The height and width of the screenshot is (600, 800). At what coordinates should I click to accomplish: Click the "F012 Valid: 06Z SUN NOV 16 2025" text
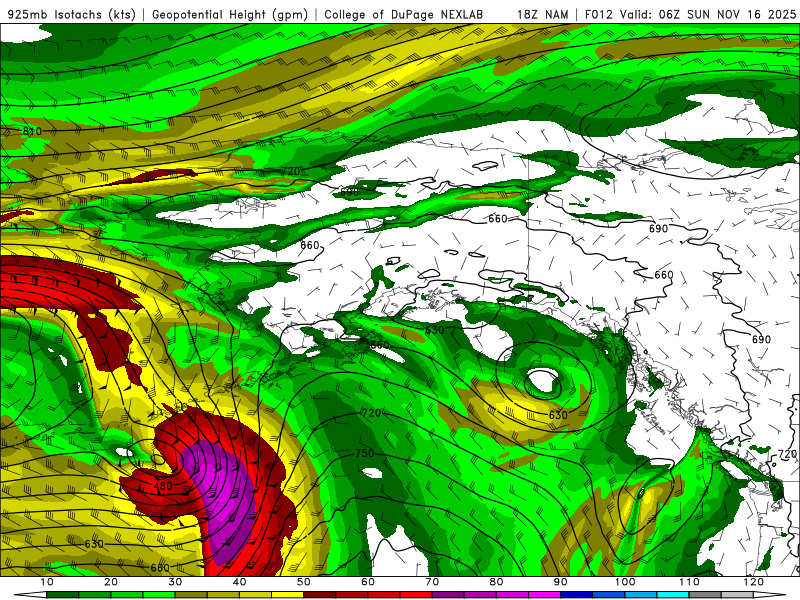(x=690, y=15)
